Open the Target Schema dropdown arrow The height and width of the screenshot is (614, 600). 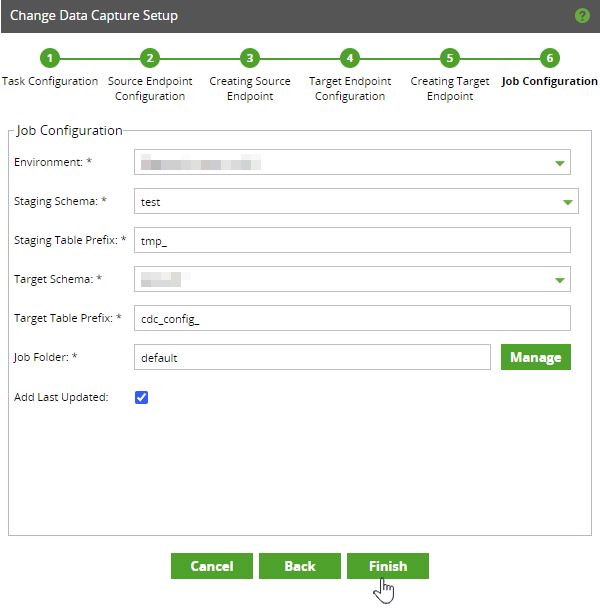[x=560, y=280]
